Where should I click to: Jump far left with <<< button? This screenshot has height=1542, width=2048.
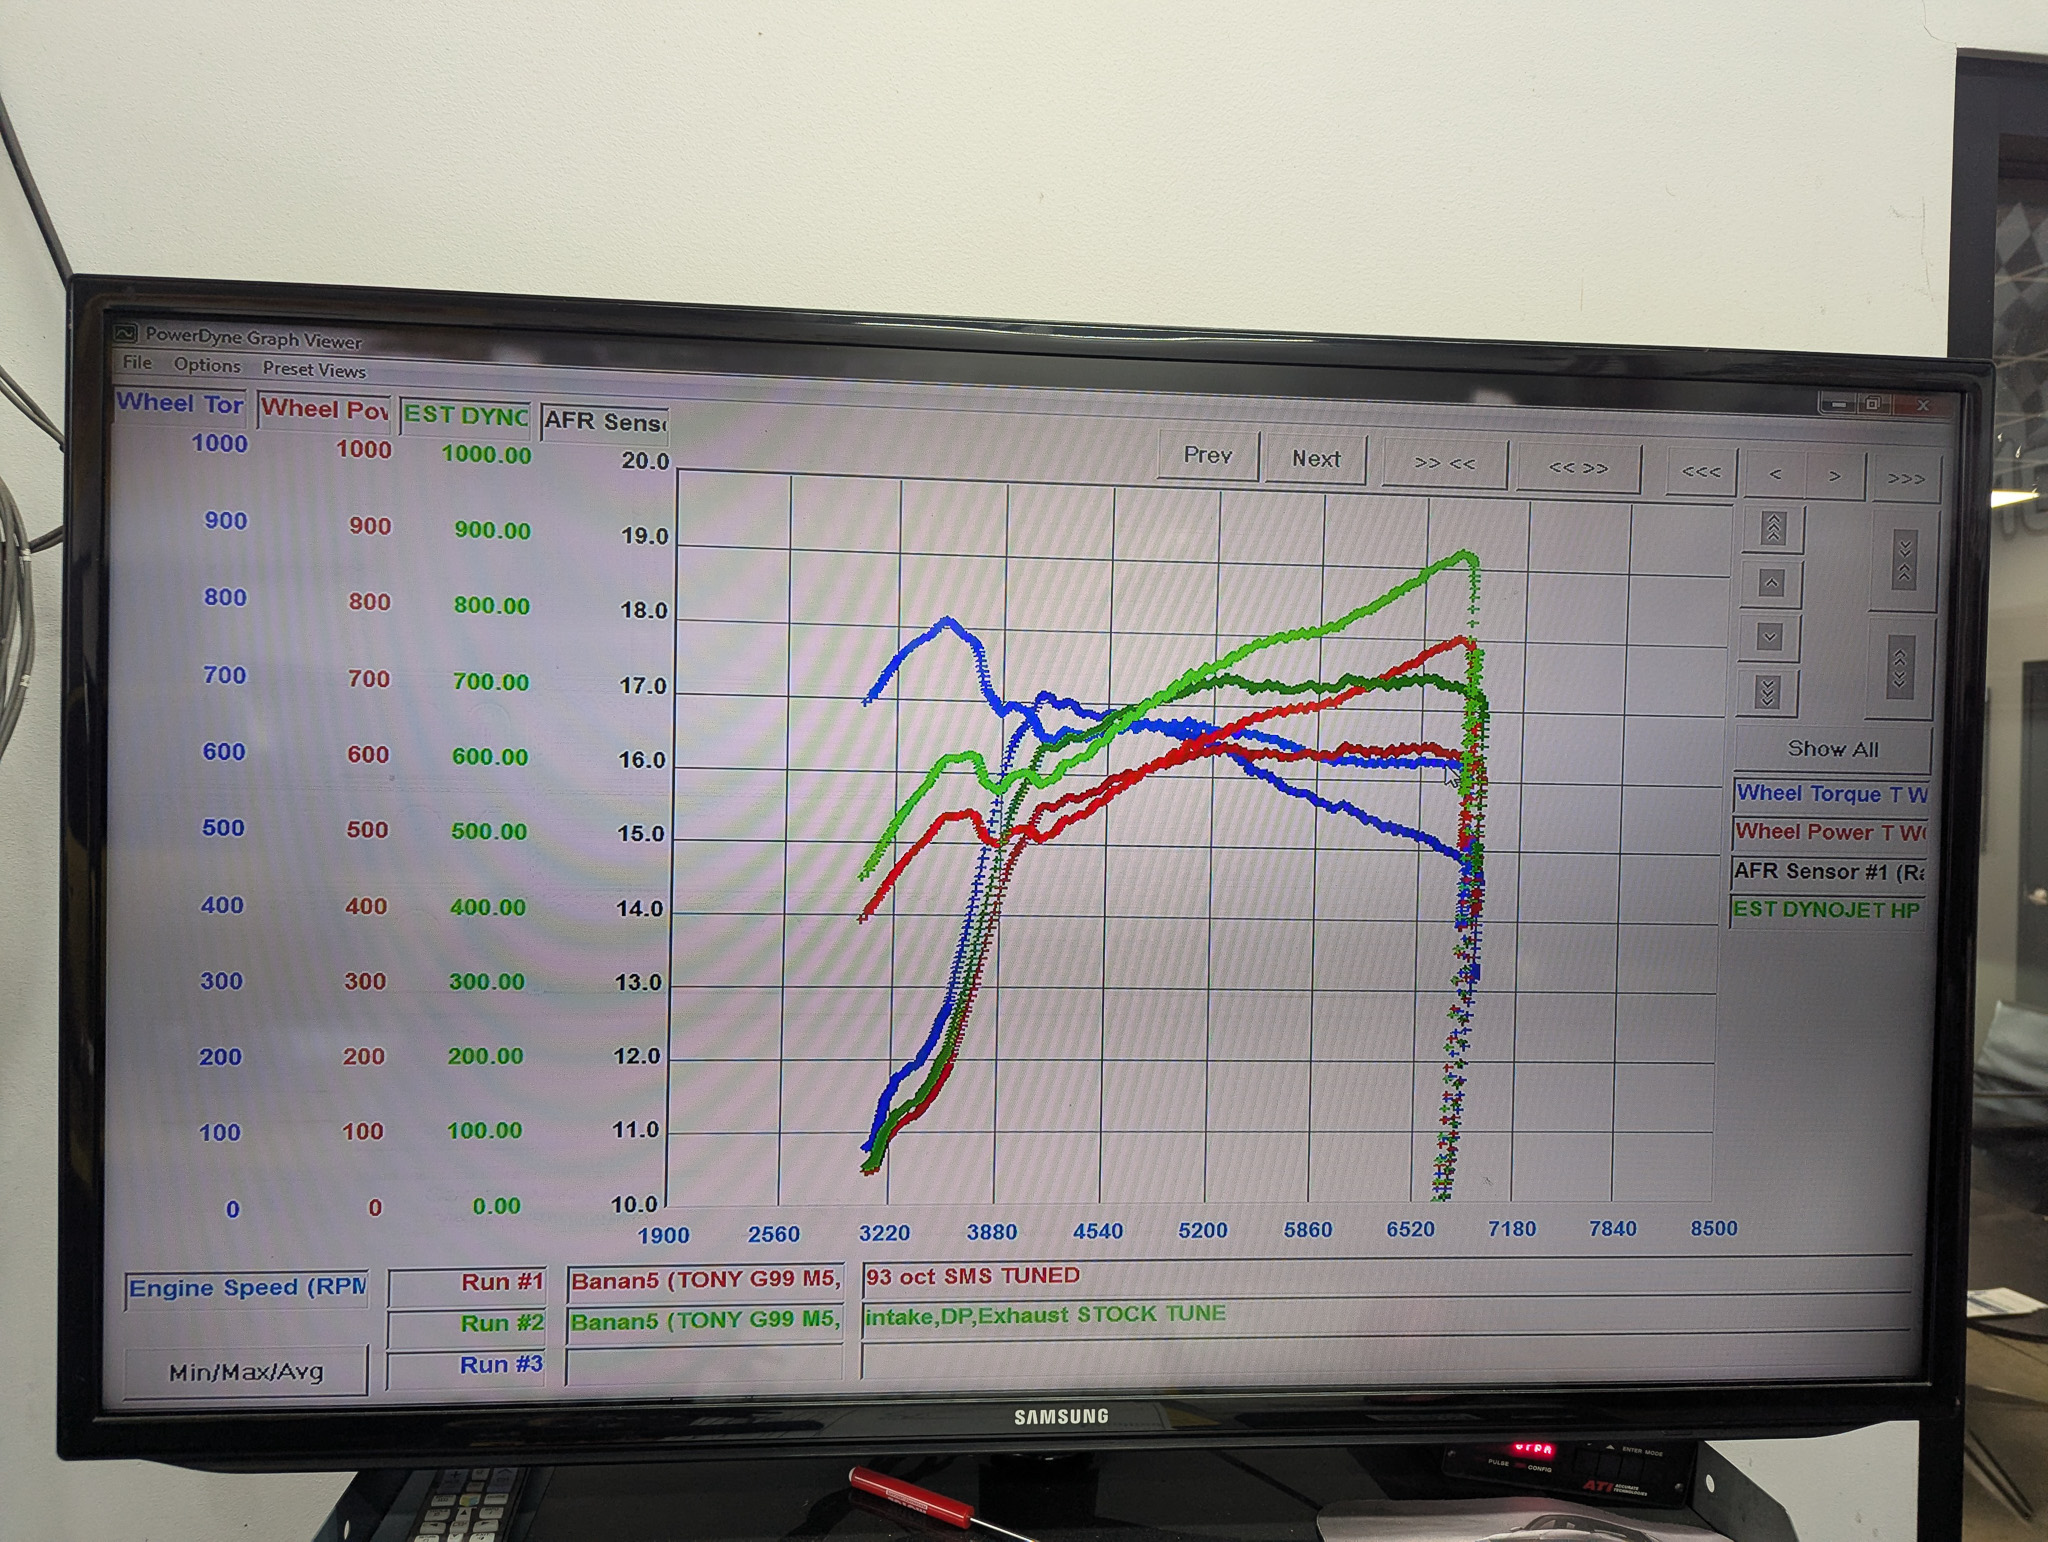(x=1700, y=472)
